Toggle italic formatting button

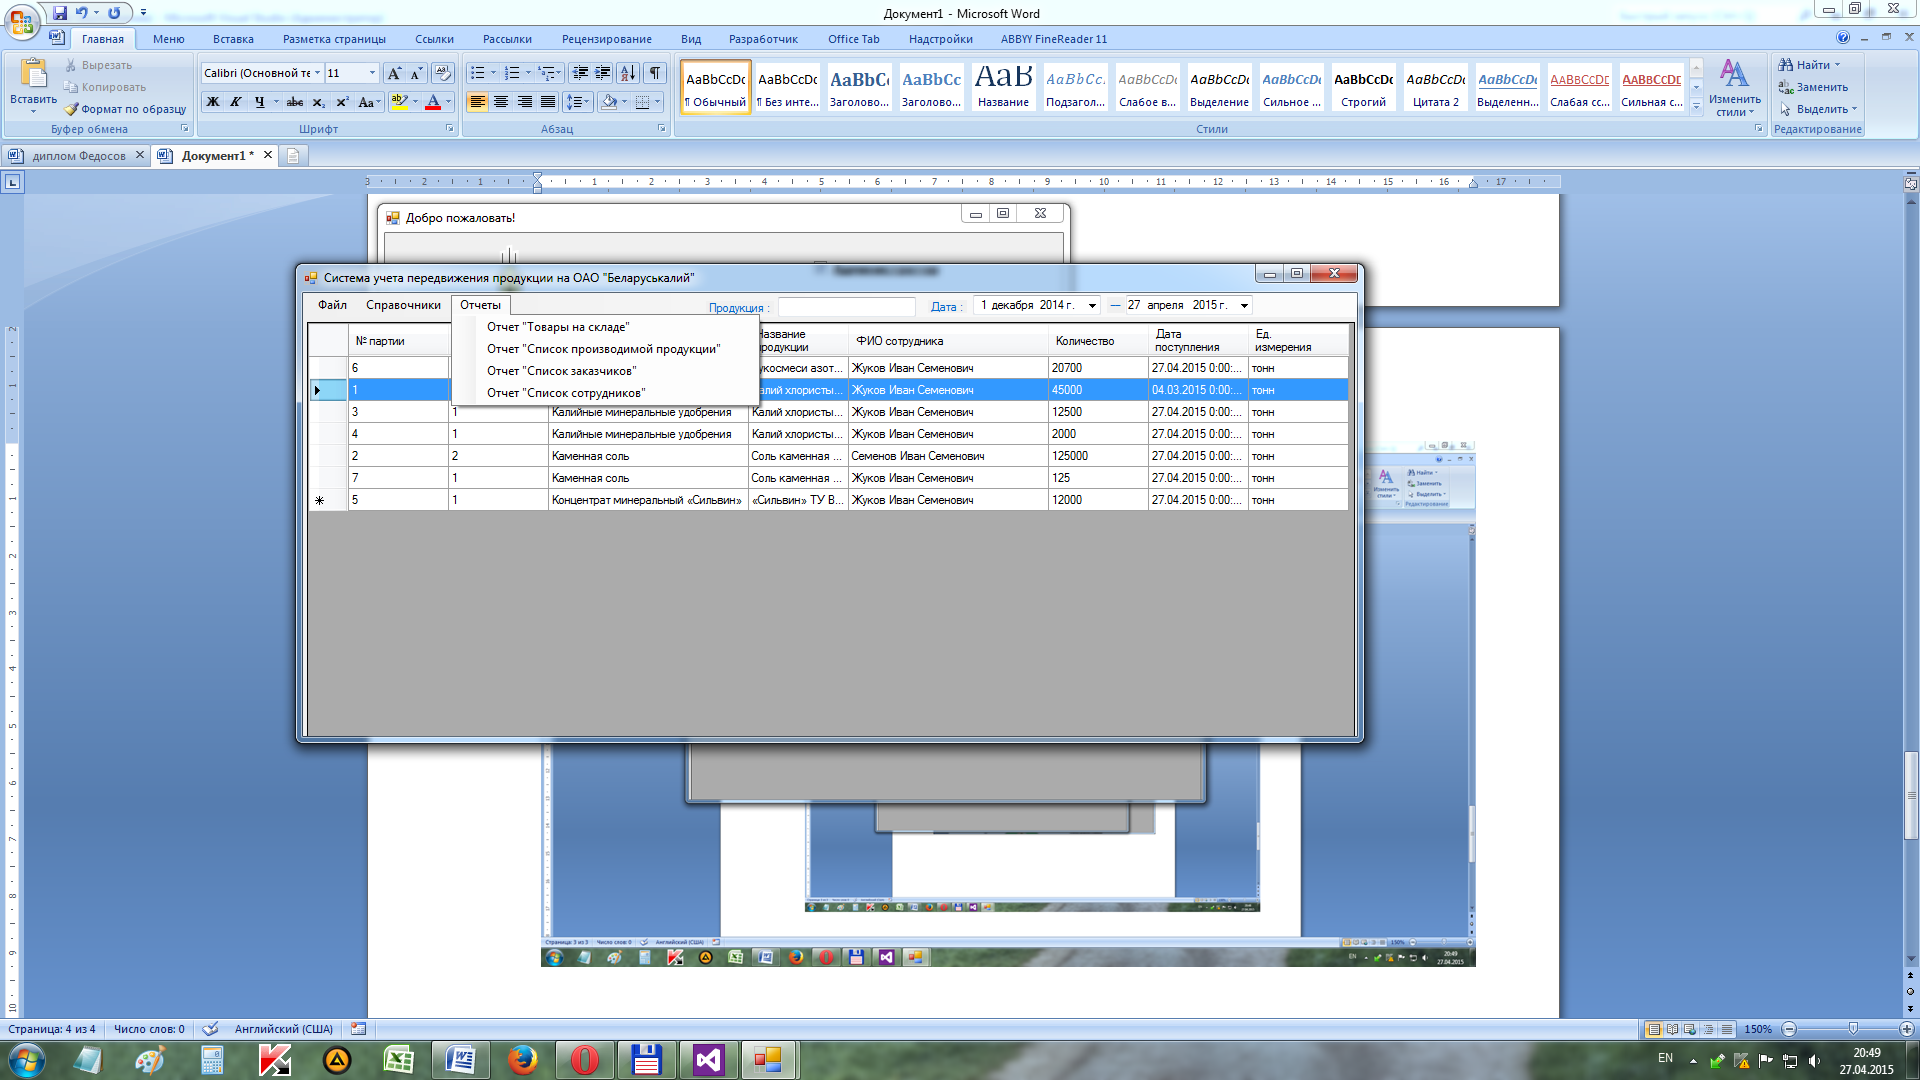point(236,102)
